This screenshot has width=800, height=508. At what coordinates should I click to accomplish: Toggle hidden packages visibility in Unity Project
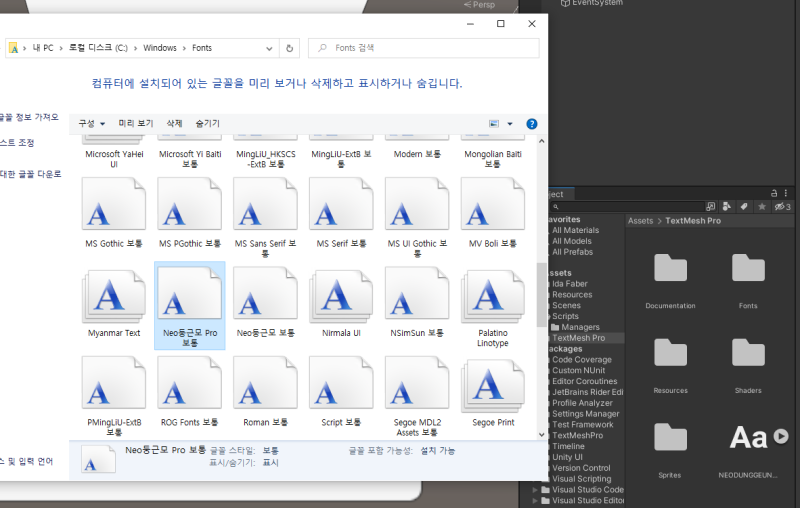pos(782,207)
